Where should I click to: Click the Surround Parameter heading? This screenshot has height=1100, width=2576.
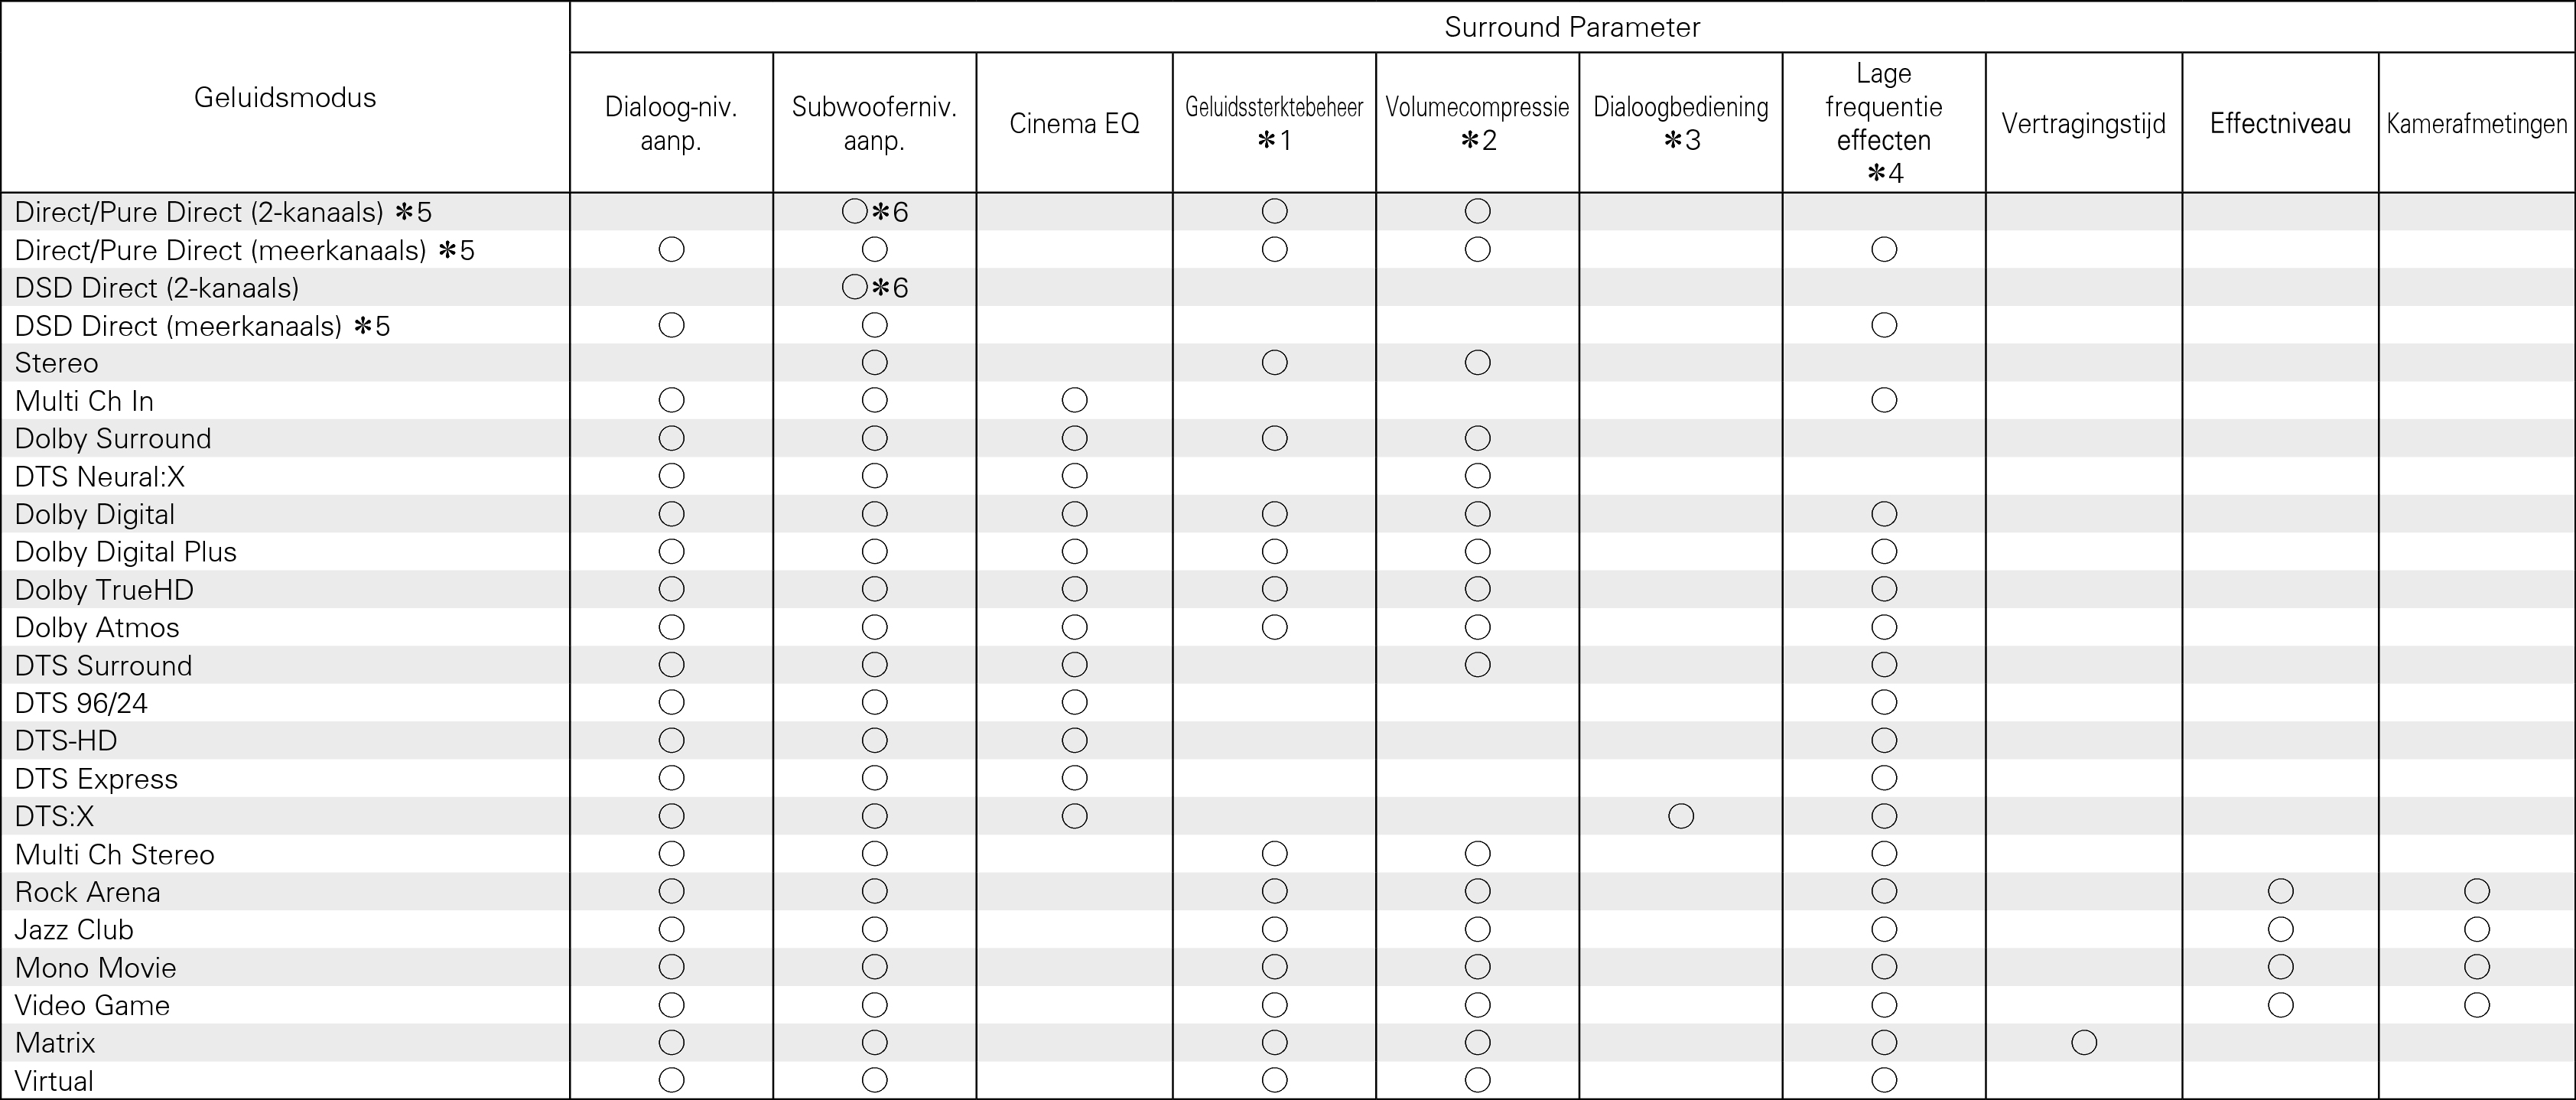1572,27
